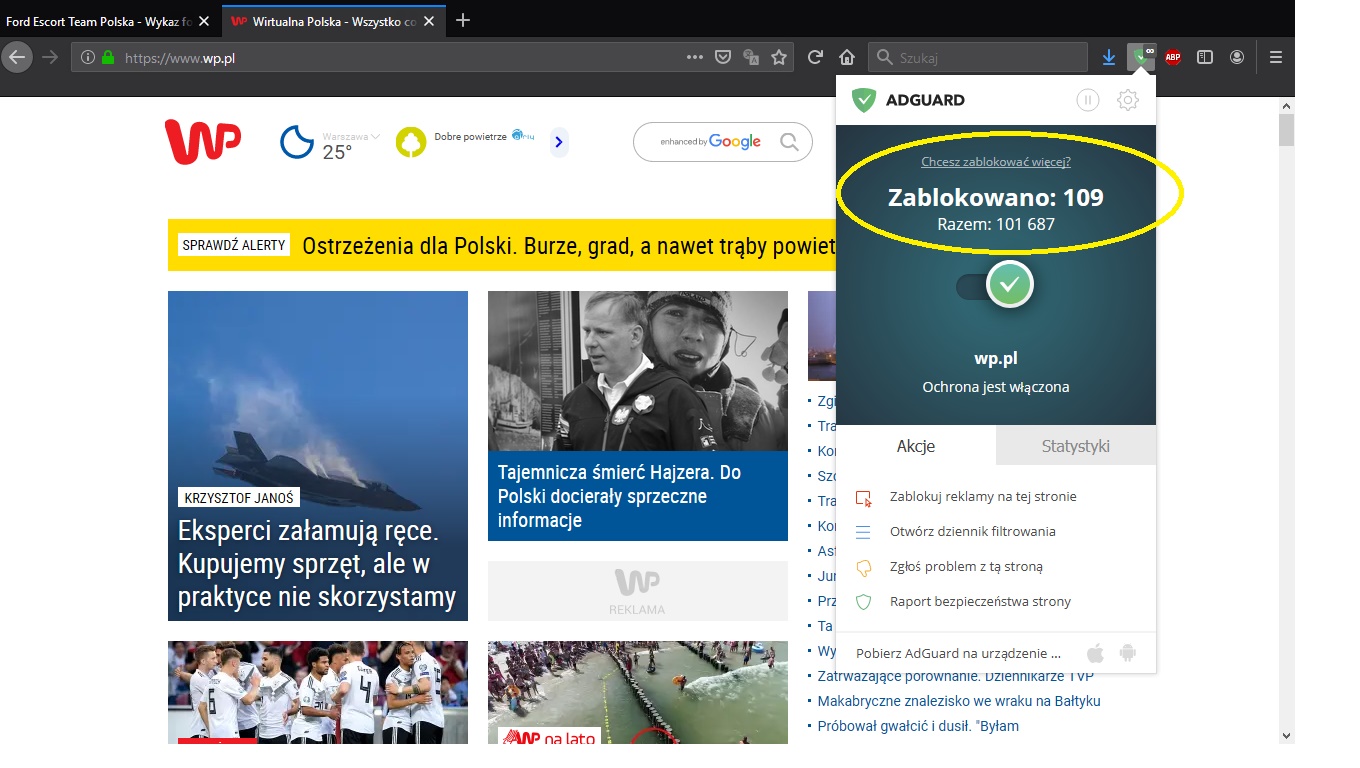Viewport: 1360px width, 768px height.
Task: Open the Firefox hamburger menu
Action: click(1275, 58)
